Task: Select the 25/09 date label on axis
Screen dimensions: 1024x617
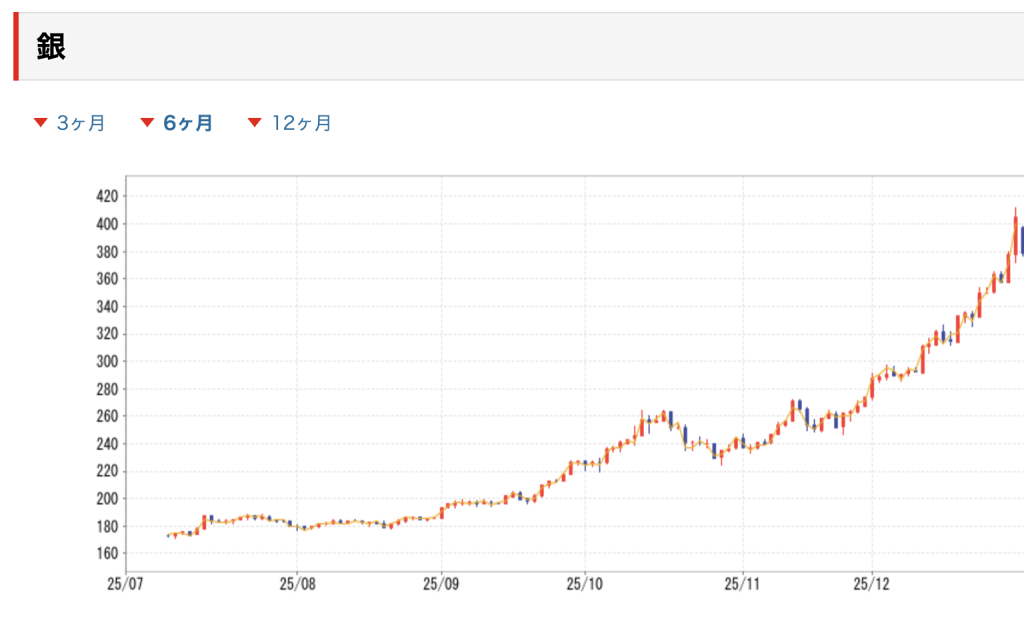Action: (441, 582)
